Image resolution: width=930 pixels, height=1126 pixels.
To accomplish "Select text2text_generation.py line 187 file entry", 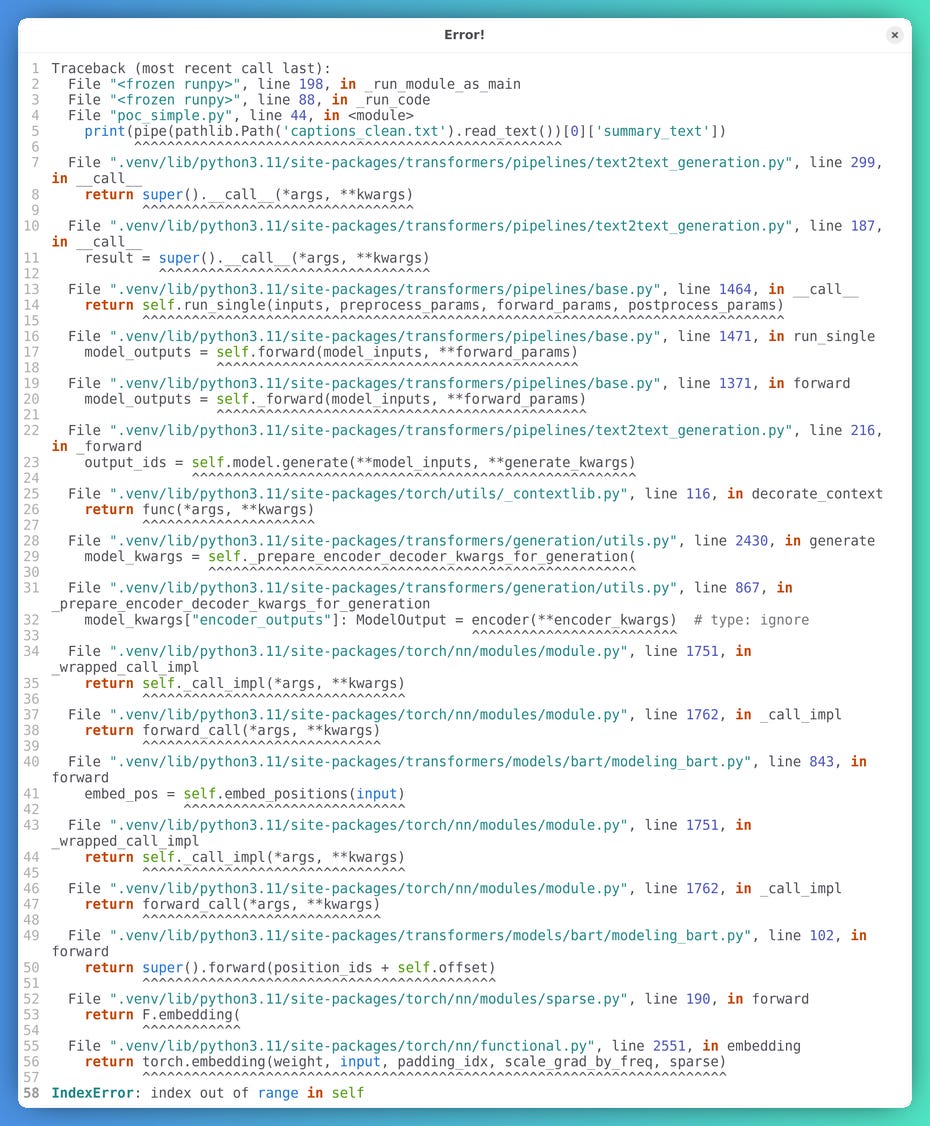I will 467,233.
